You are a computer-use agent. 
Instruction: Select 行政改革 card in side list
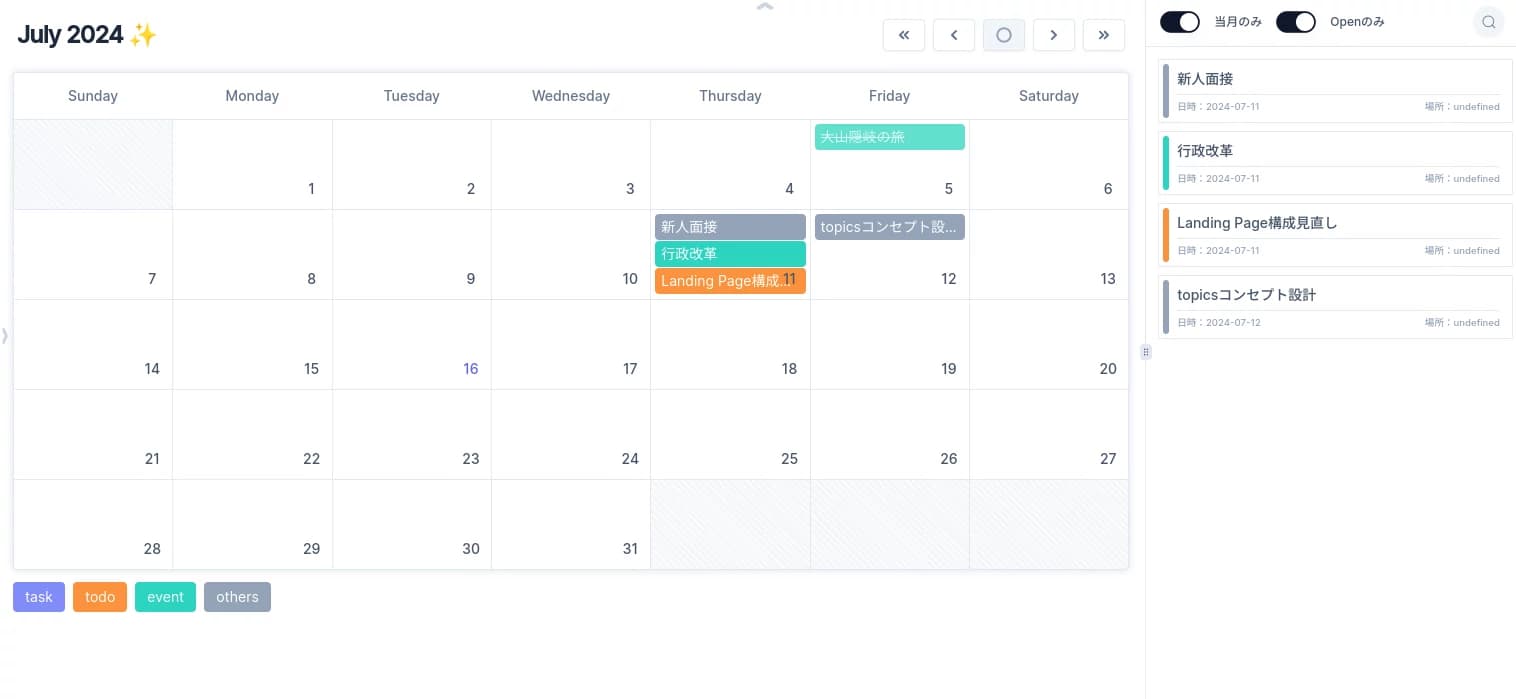pos(1335,163)
